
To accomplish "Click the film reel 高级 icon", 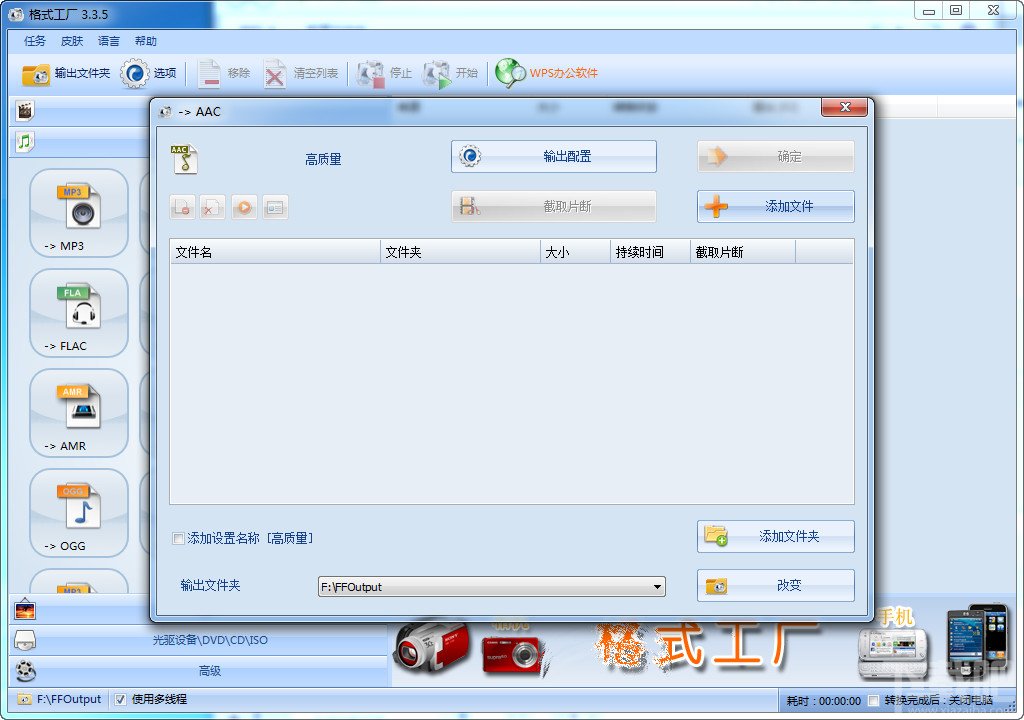I will click(25, 670).
